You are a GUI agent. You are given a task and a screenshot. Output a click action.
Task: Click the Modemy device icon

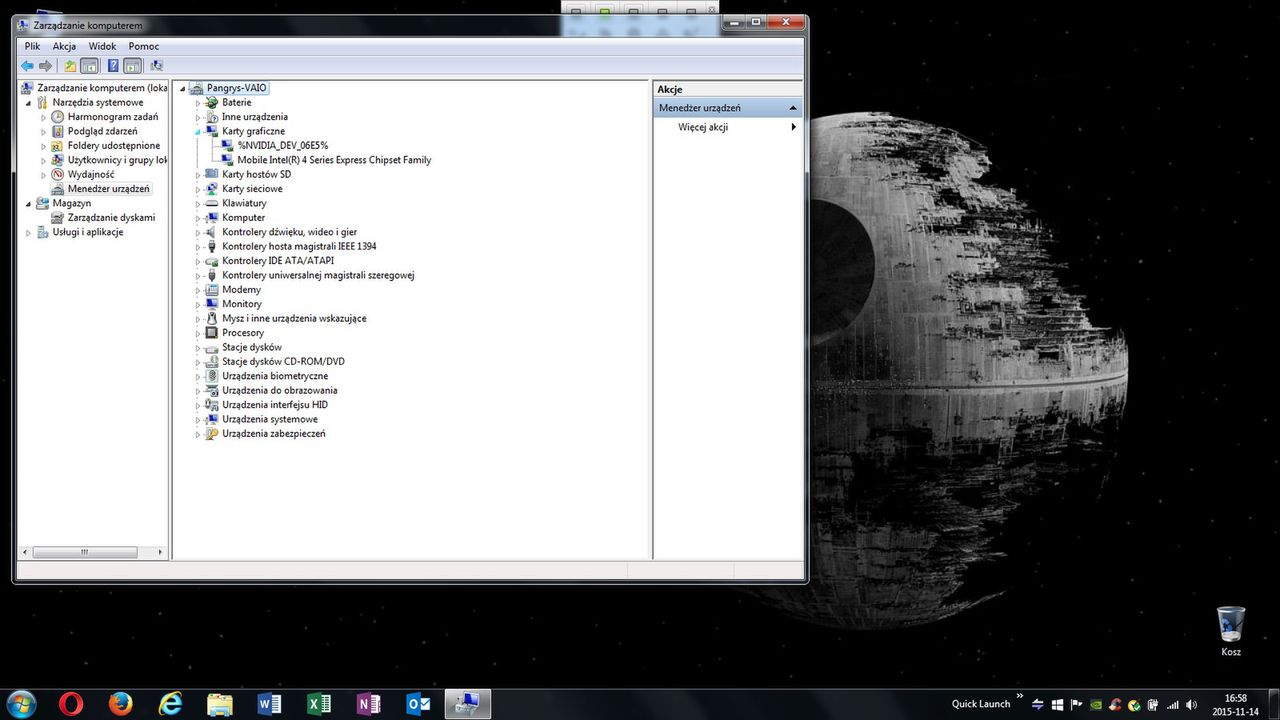point(212,290)
